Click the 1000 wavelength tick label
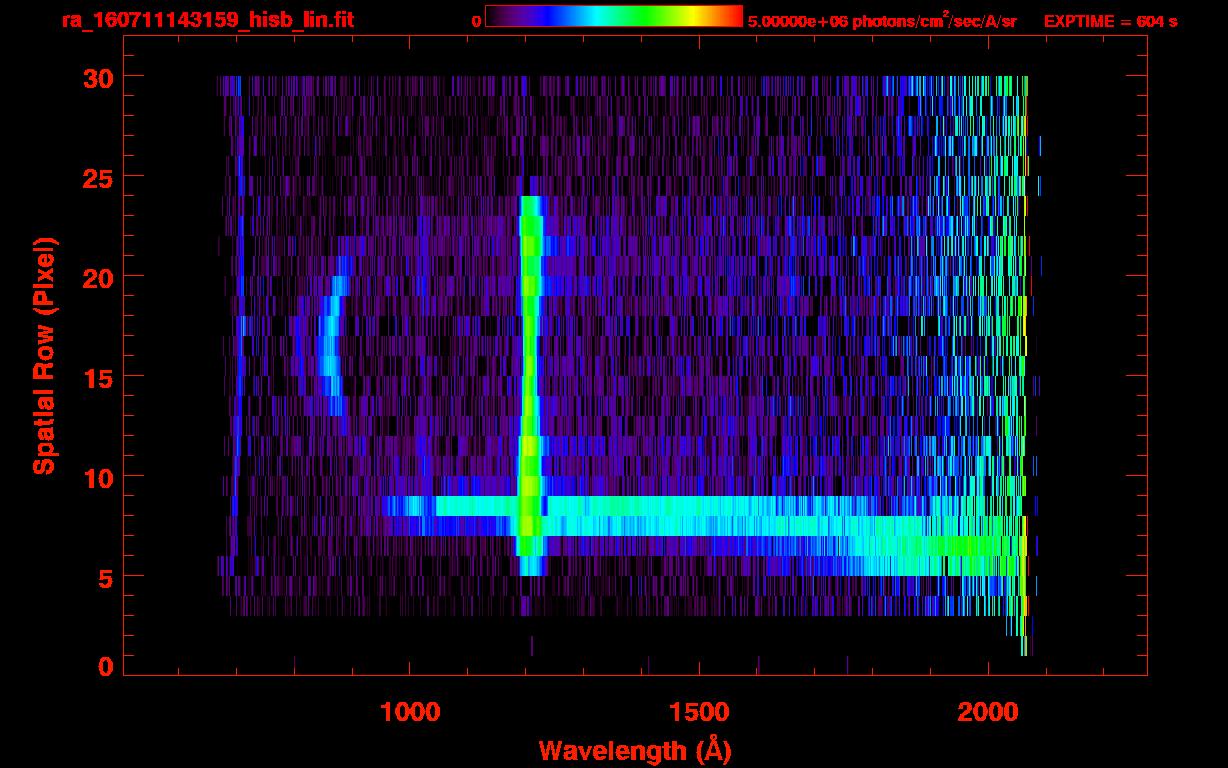 click(x=410, y=712)
